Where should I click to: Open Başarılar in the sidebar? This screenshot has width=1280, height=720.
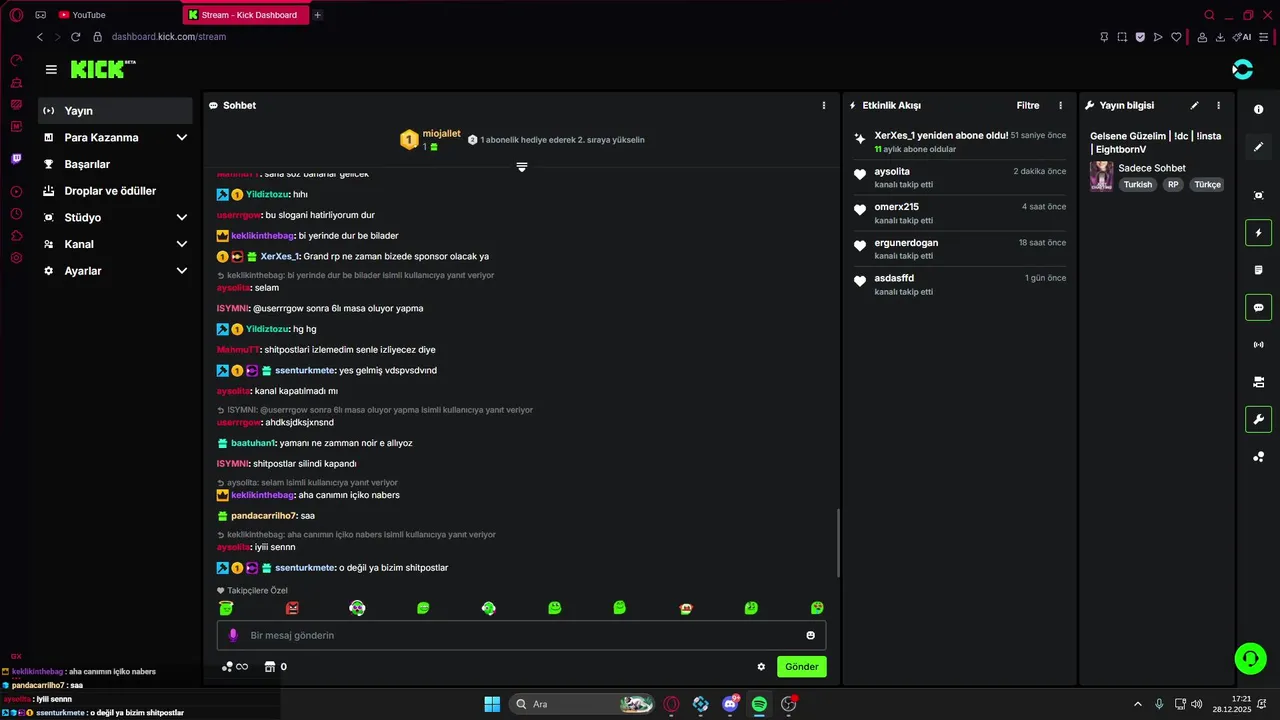point(115,164)
